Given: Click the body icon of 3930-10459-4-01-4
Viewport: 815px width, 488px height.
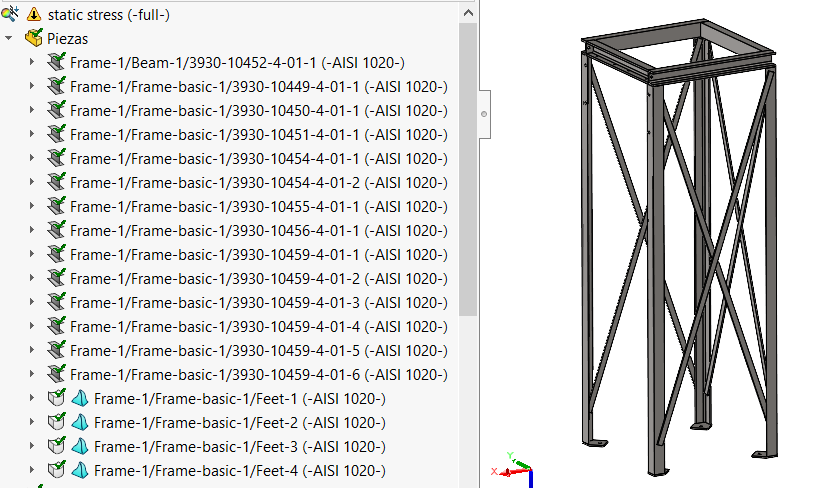Looking at the screenshot, I should pyautogui.click(x=56, y=326).
